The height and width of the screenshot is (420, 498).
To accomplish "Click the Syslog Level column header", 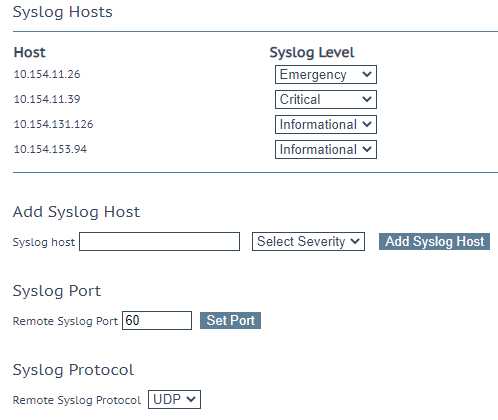I will click(x=312, y=52).
